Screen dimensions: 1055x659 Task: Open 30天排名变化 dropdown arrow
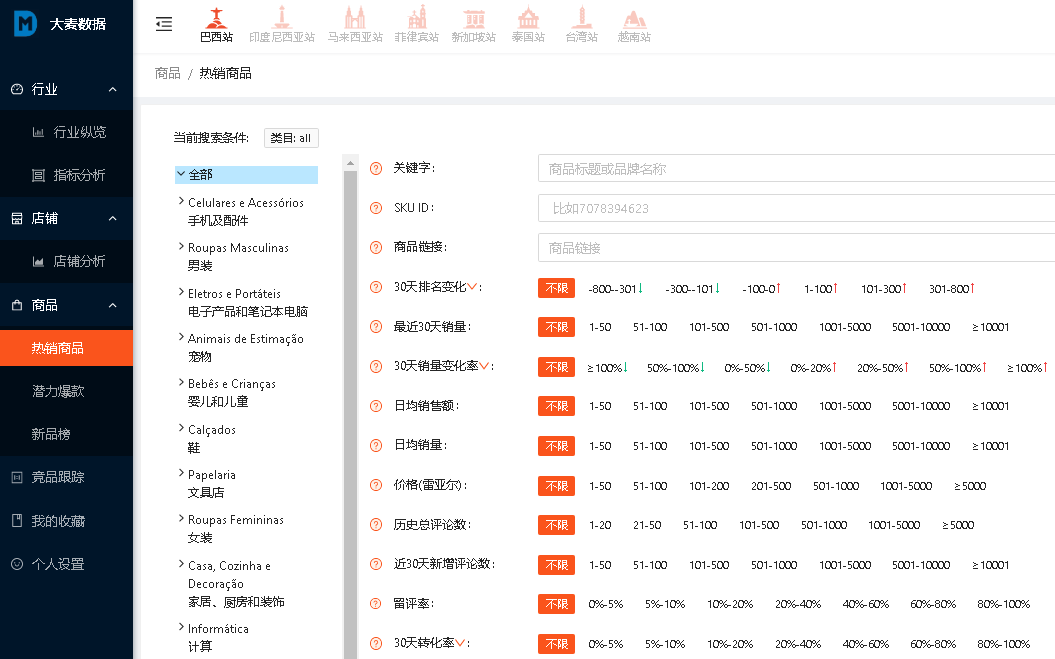[472, 287]
